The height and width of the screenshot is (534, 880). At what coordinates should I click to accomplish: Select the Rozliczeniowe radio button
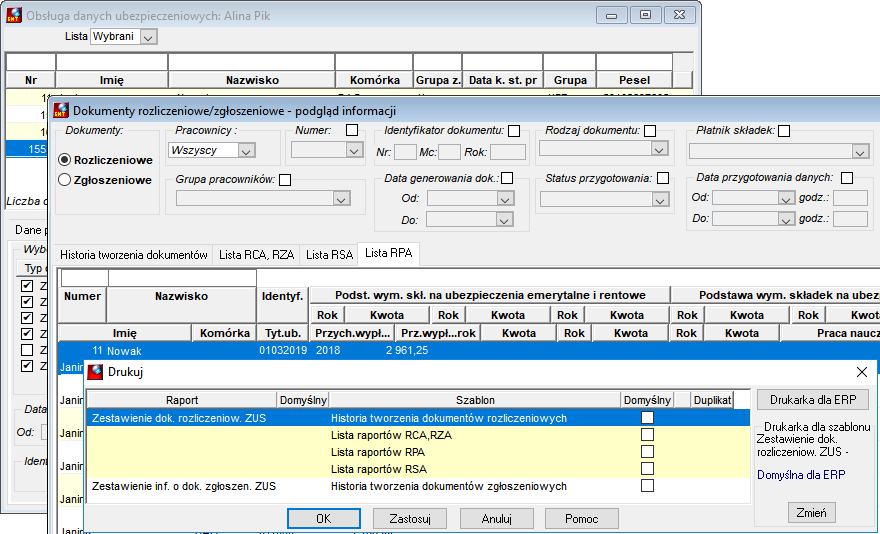coord(65,160)
